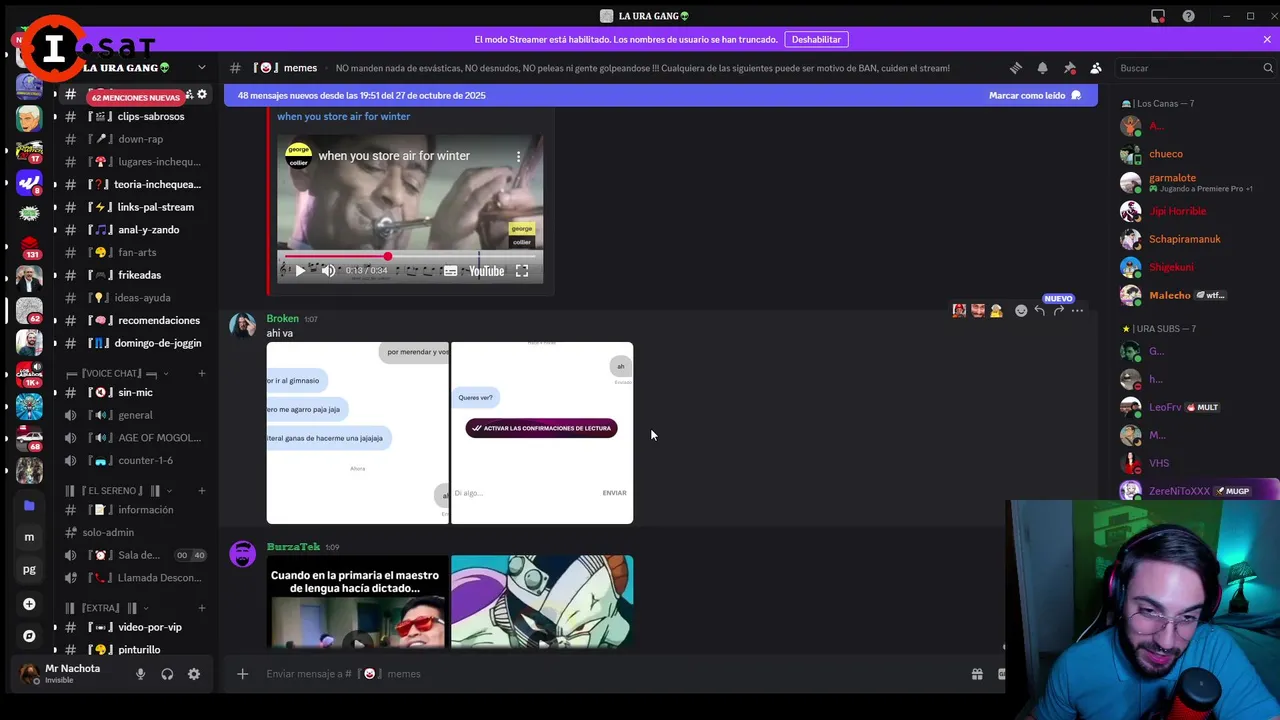Seek the YouTube video progress bar
Screen dimensions: 1280x720
410,257
